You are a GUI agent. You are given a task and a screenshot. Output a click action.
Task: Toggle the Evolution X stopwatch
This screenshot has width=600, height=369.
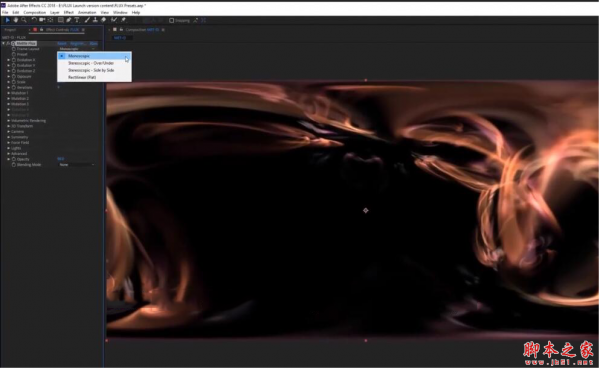(14, 60)
